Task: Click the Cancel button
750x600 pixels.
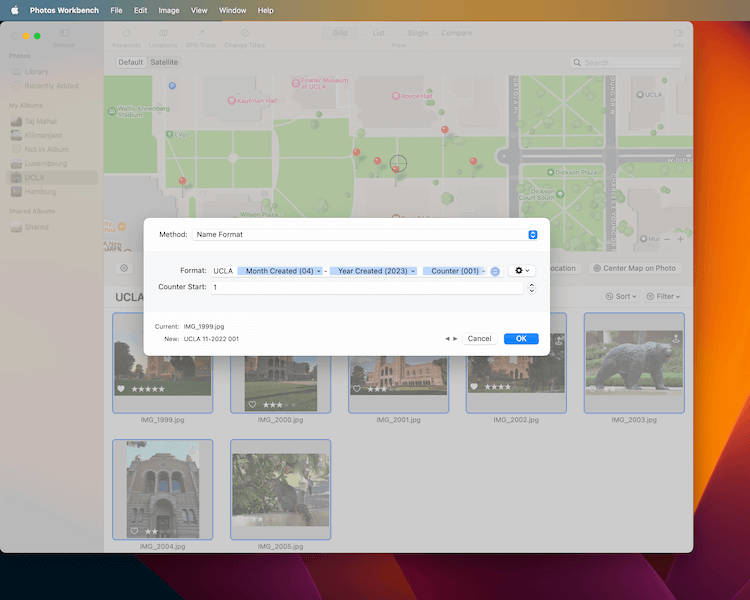Action: pyautogui.click(x=479, y=339)
